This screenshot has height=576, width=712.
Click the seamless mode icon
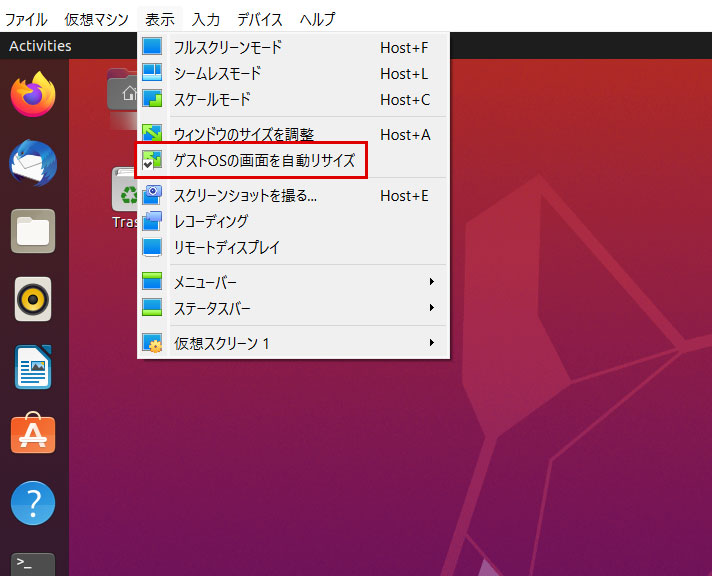point(152,72)
